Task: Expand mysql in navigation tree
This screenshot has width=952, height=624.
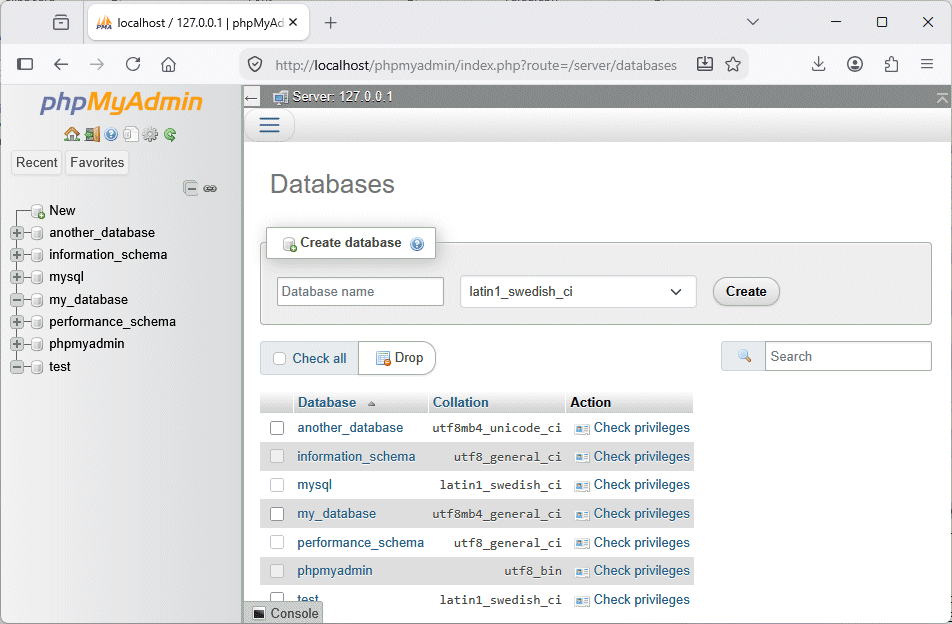Action: [17, 277]
